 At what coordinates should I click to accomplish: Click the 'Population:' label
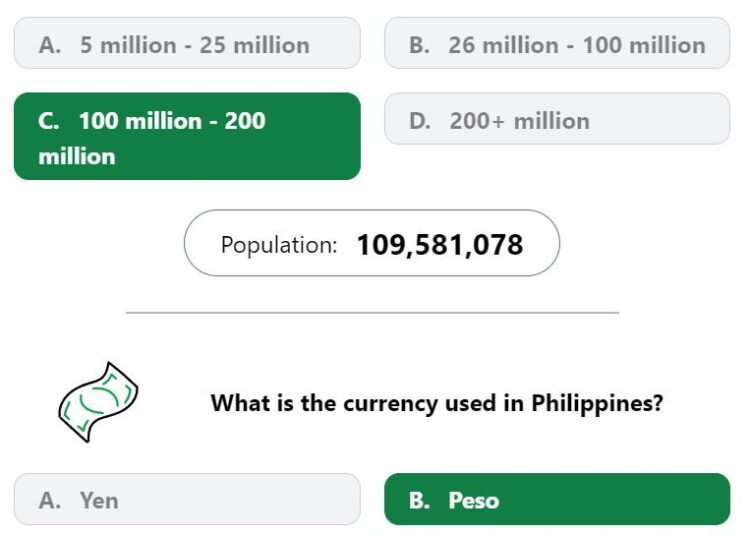279,245
